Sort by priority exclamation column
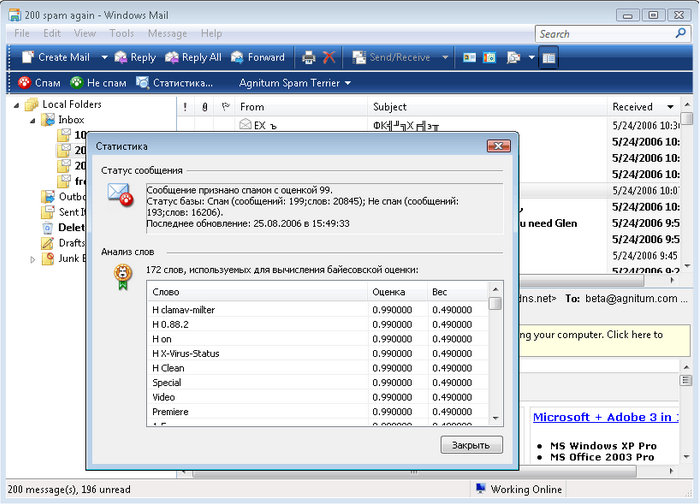This screenshot has height=504, width=700. (x=185, y=107)
